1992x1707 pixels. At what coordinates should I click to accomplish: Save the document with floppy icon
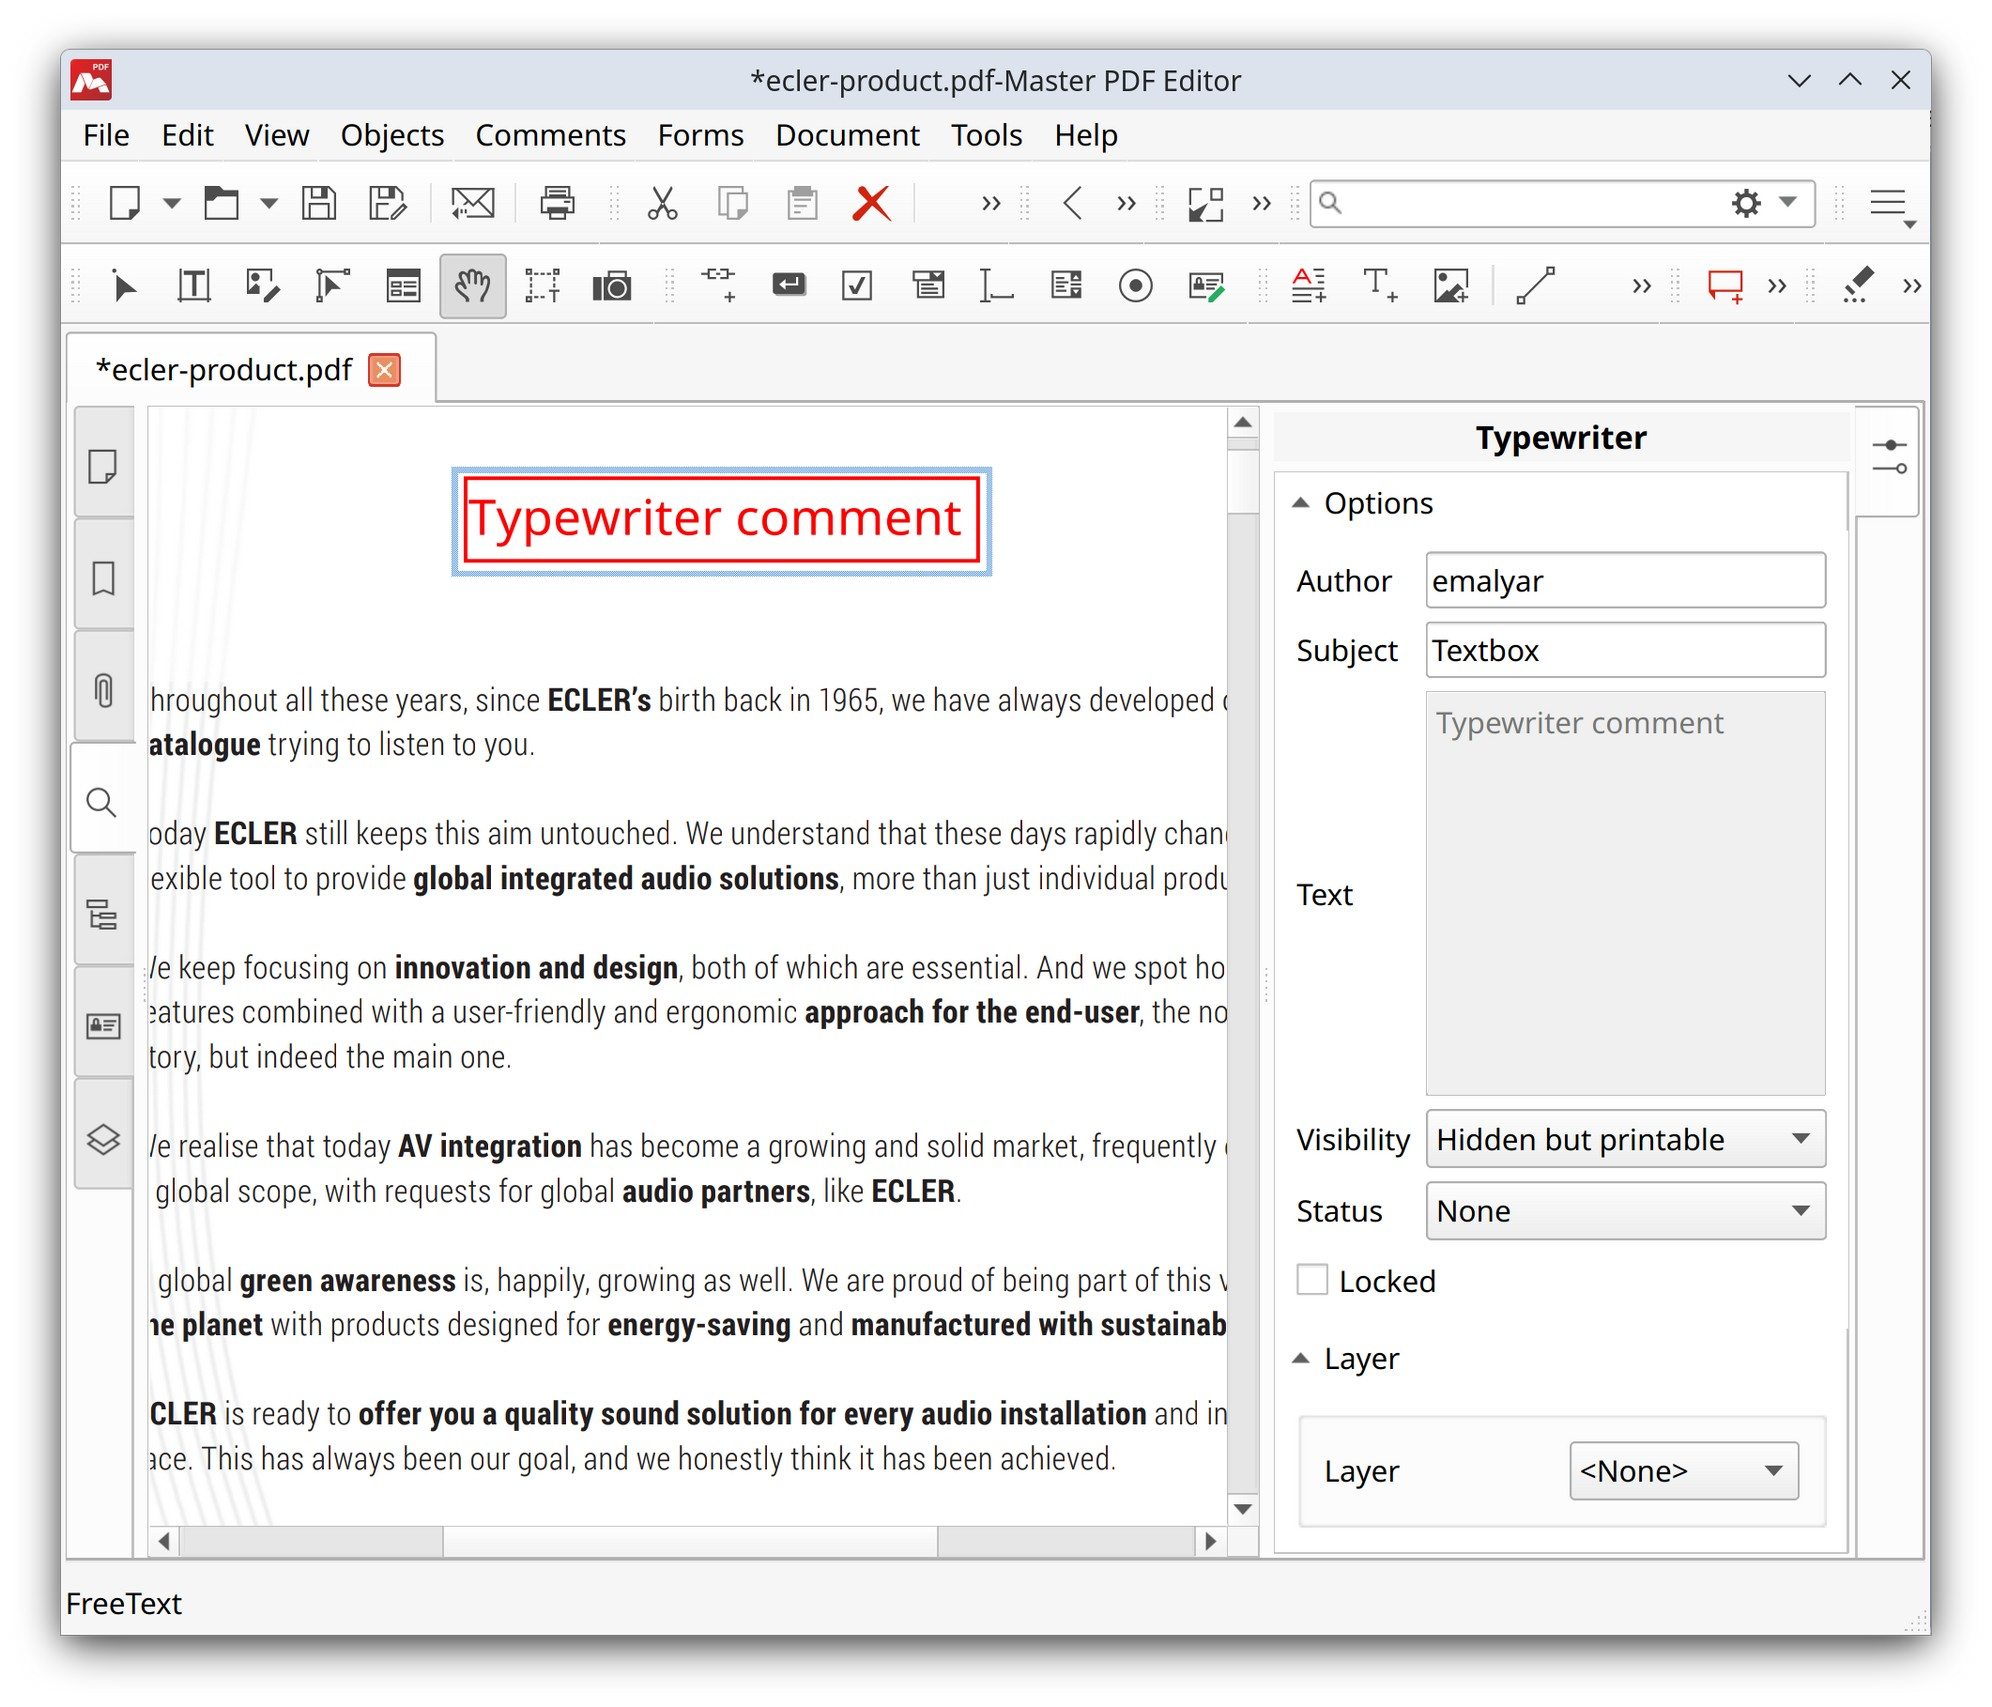(319, 203)
